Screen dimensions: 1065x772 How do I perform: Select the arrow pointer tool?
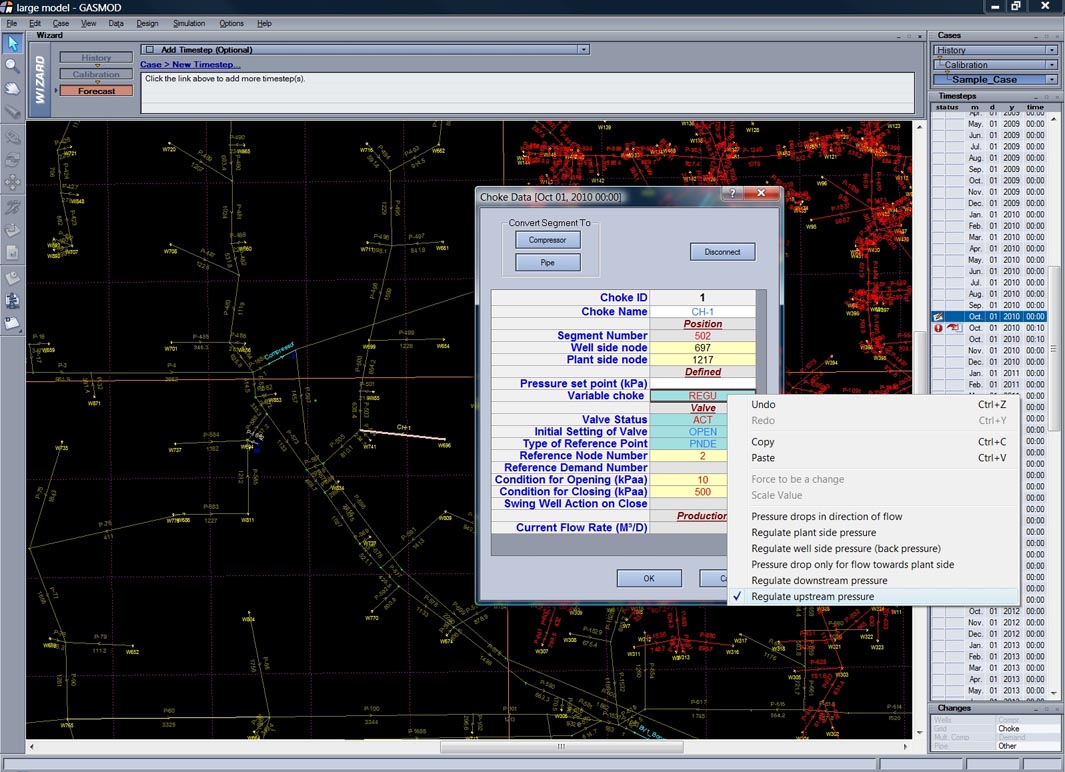click(x=13, y=44)
